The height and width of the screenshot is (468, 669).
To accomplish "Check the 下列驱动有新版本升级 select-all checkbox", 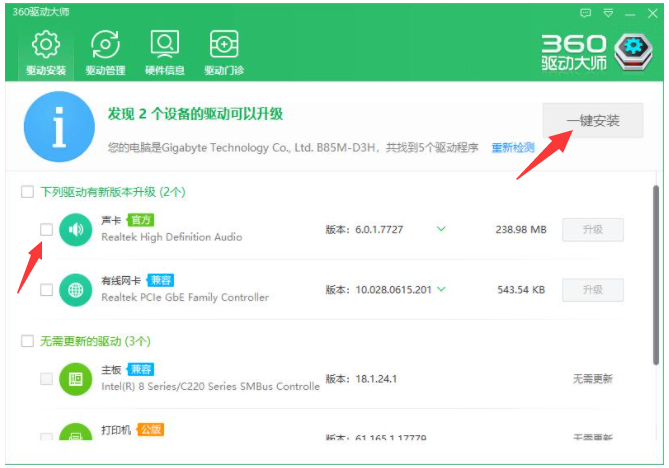I will (x=27, y=192).
